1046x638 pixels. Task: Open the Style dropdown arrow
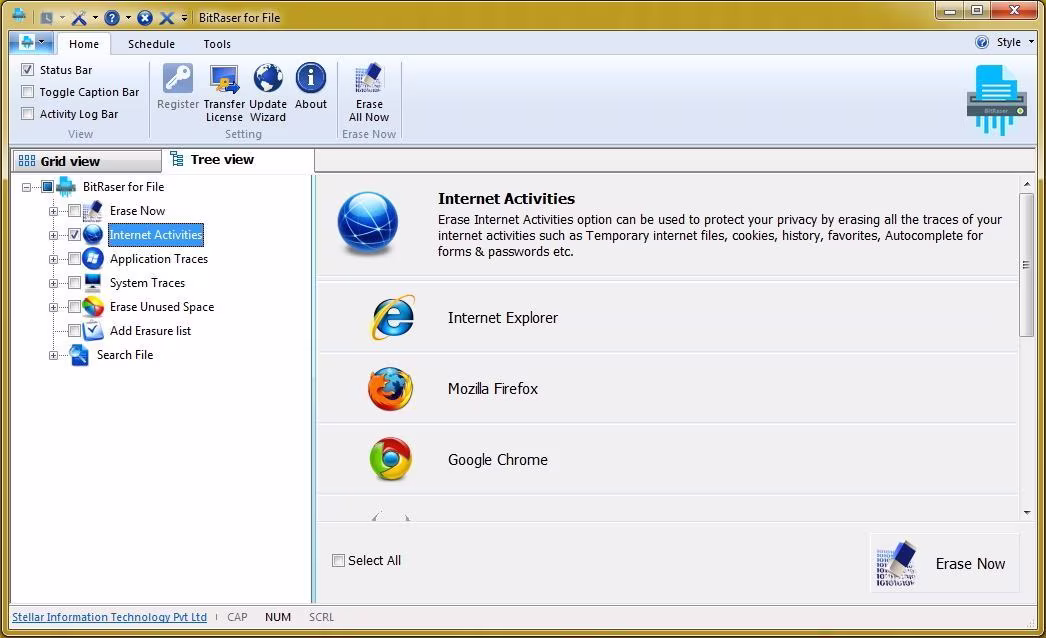tap(1031, 42)
